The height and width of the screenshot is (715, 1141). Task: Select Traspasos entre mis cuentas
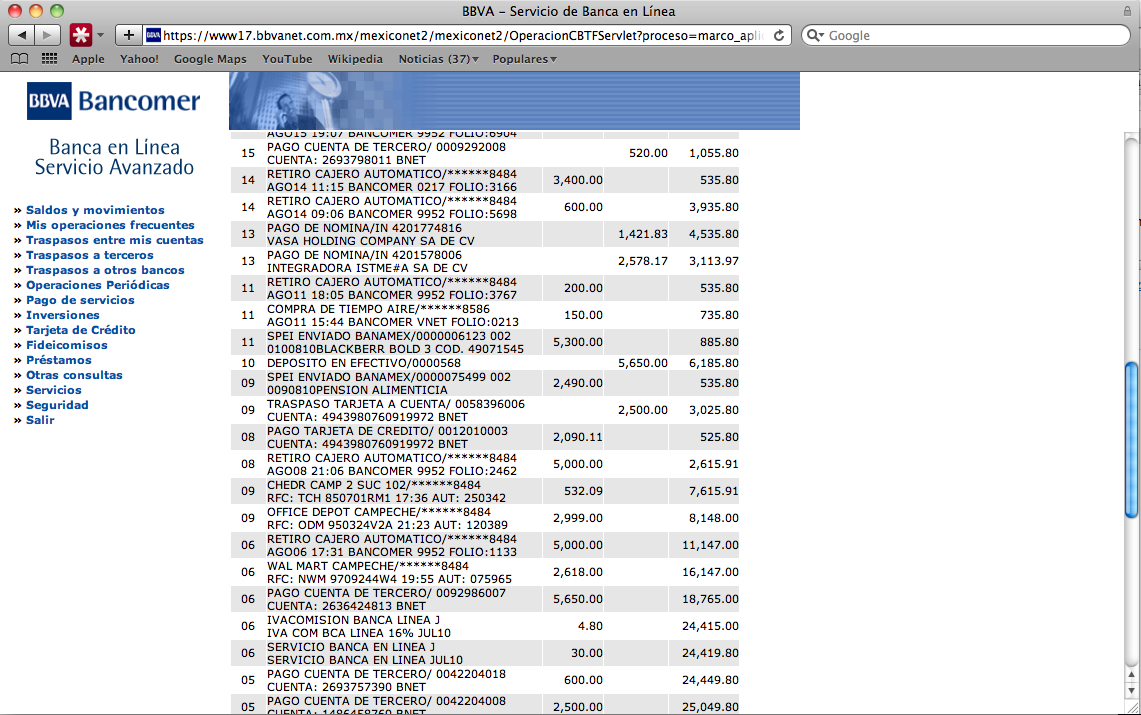pos(115,240)
